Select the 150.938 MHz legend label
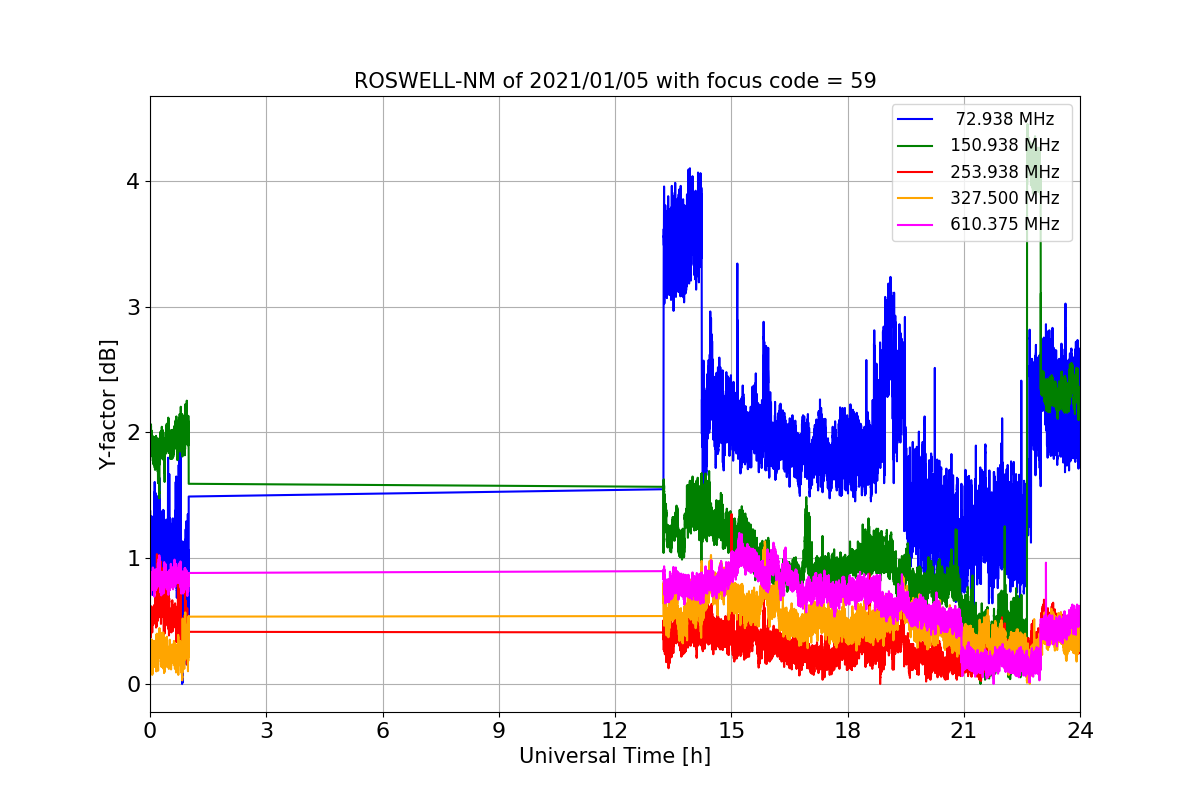 (x=1005, y=145)
